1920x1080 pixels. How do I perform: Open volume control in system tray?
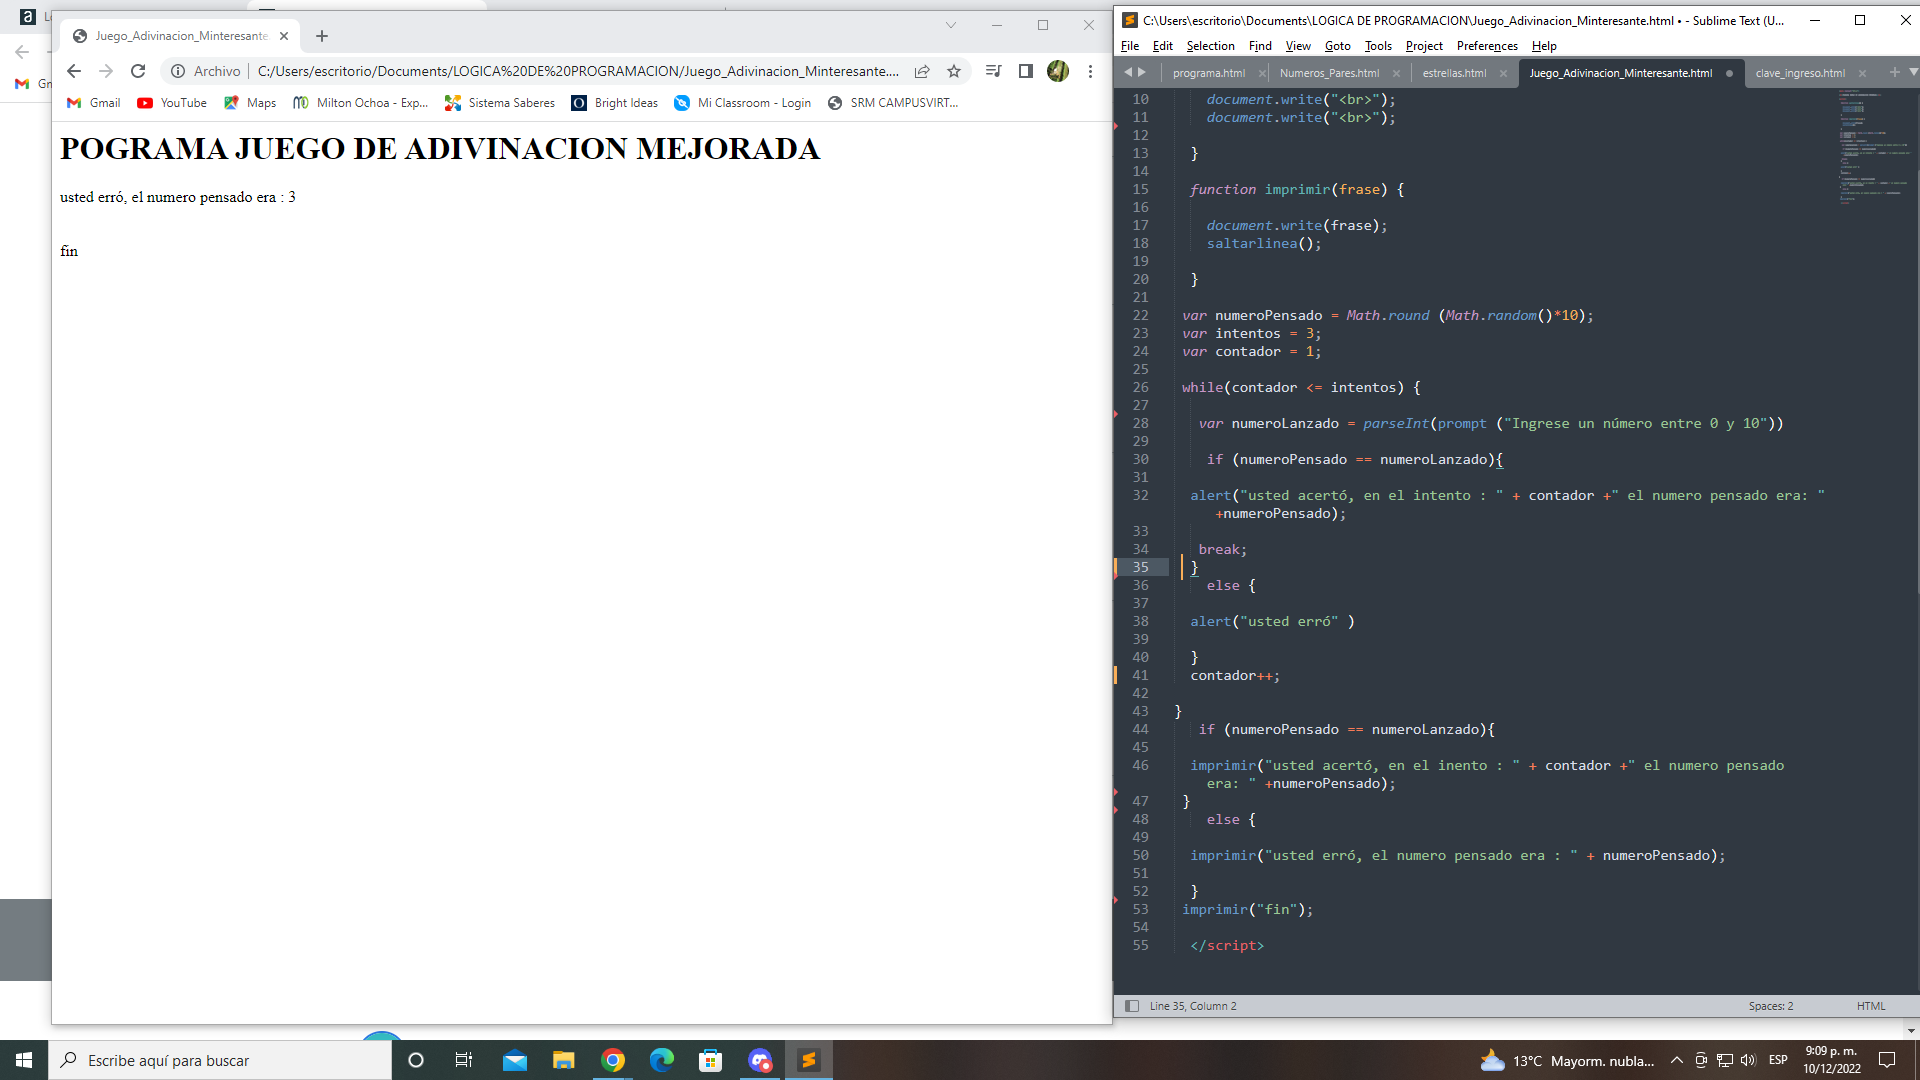pyautogui.click(x=1748, y=1060)
